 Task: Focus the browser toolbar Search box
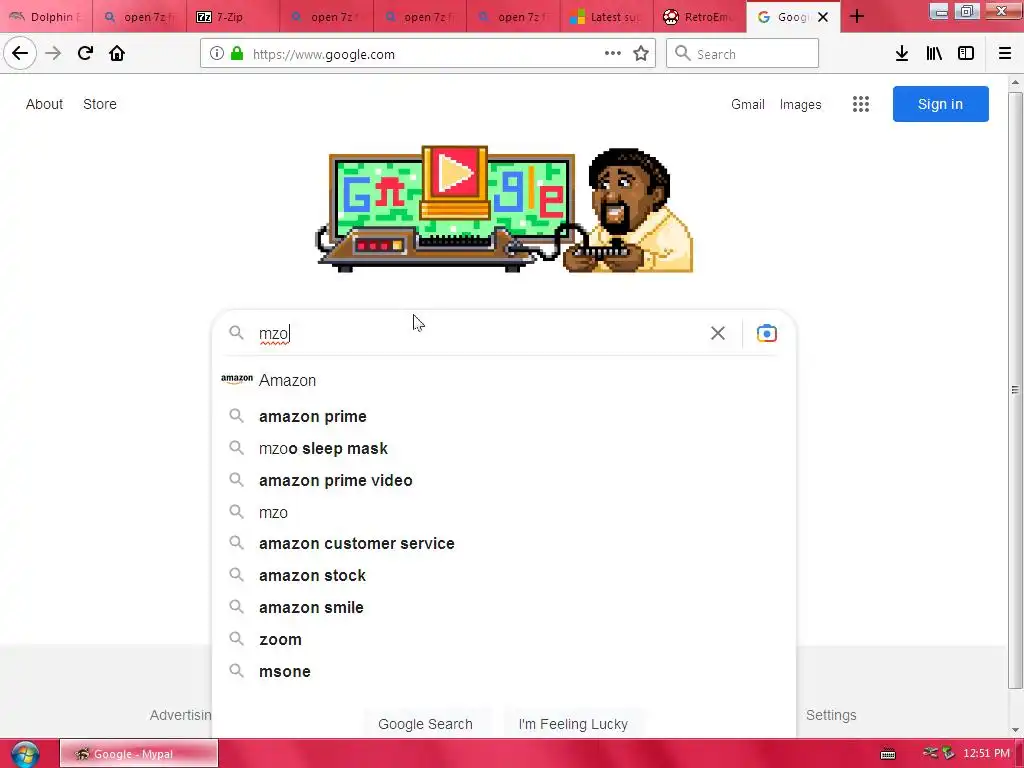(743, 54)
